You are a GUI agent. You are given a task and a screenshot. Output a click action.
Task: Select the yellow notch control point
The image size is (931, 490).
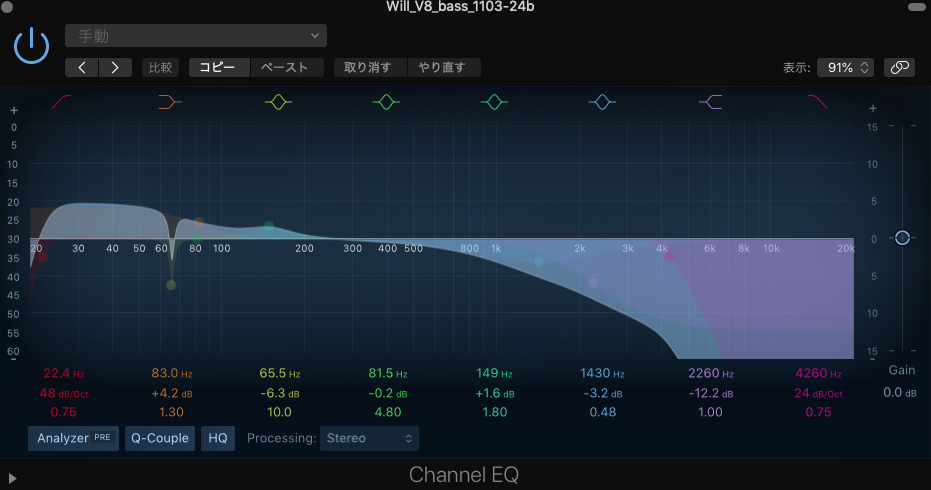pyautogui.click(x=171, y=285)
